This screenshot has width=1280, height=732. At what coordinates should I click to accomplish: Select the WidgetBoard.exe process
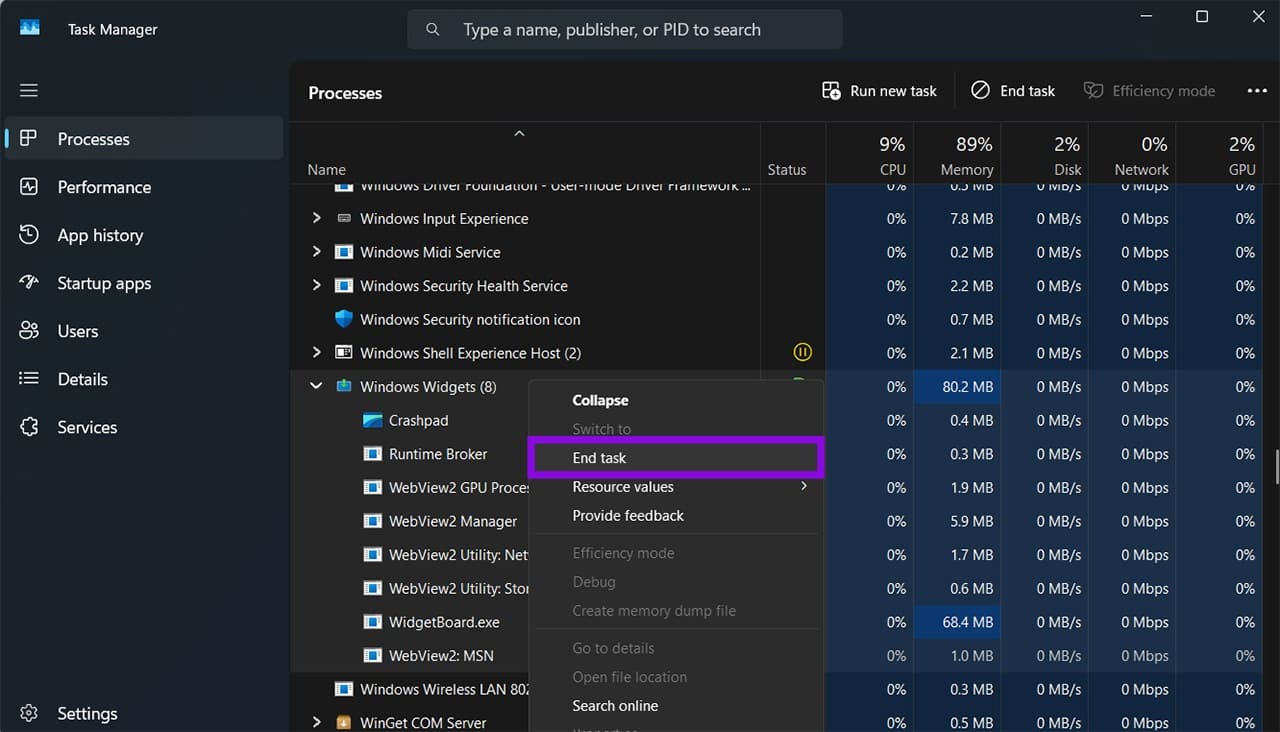444,622
